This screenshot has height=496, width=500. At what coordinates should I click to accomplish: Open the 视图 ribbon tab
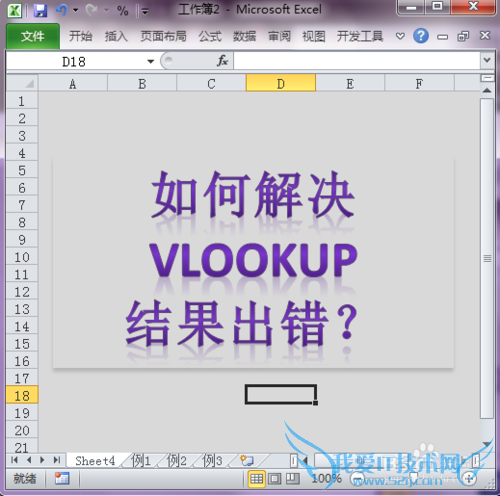point(314,36)
